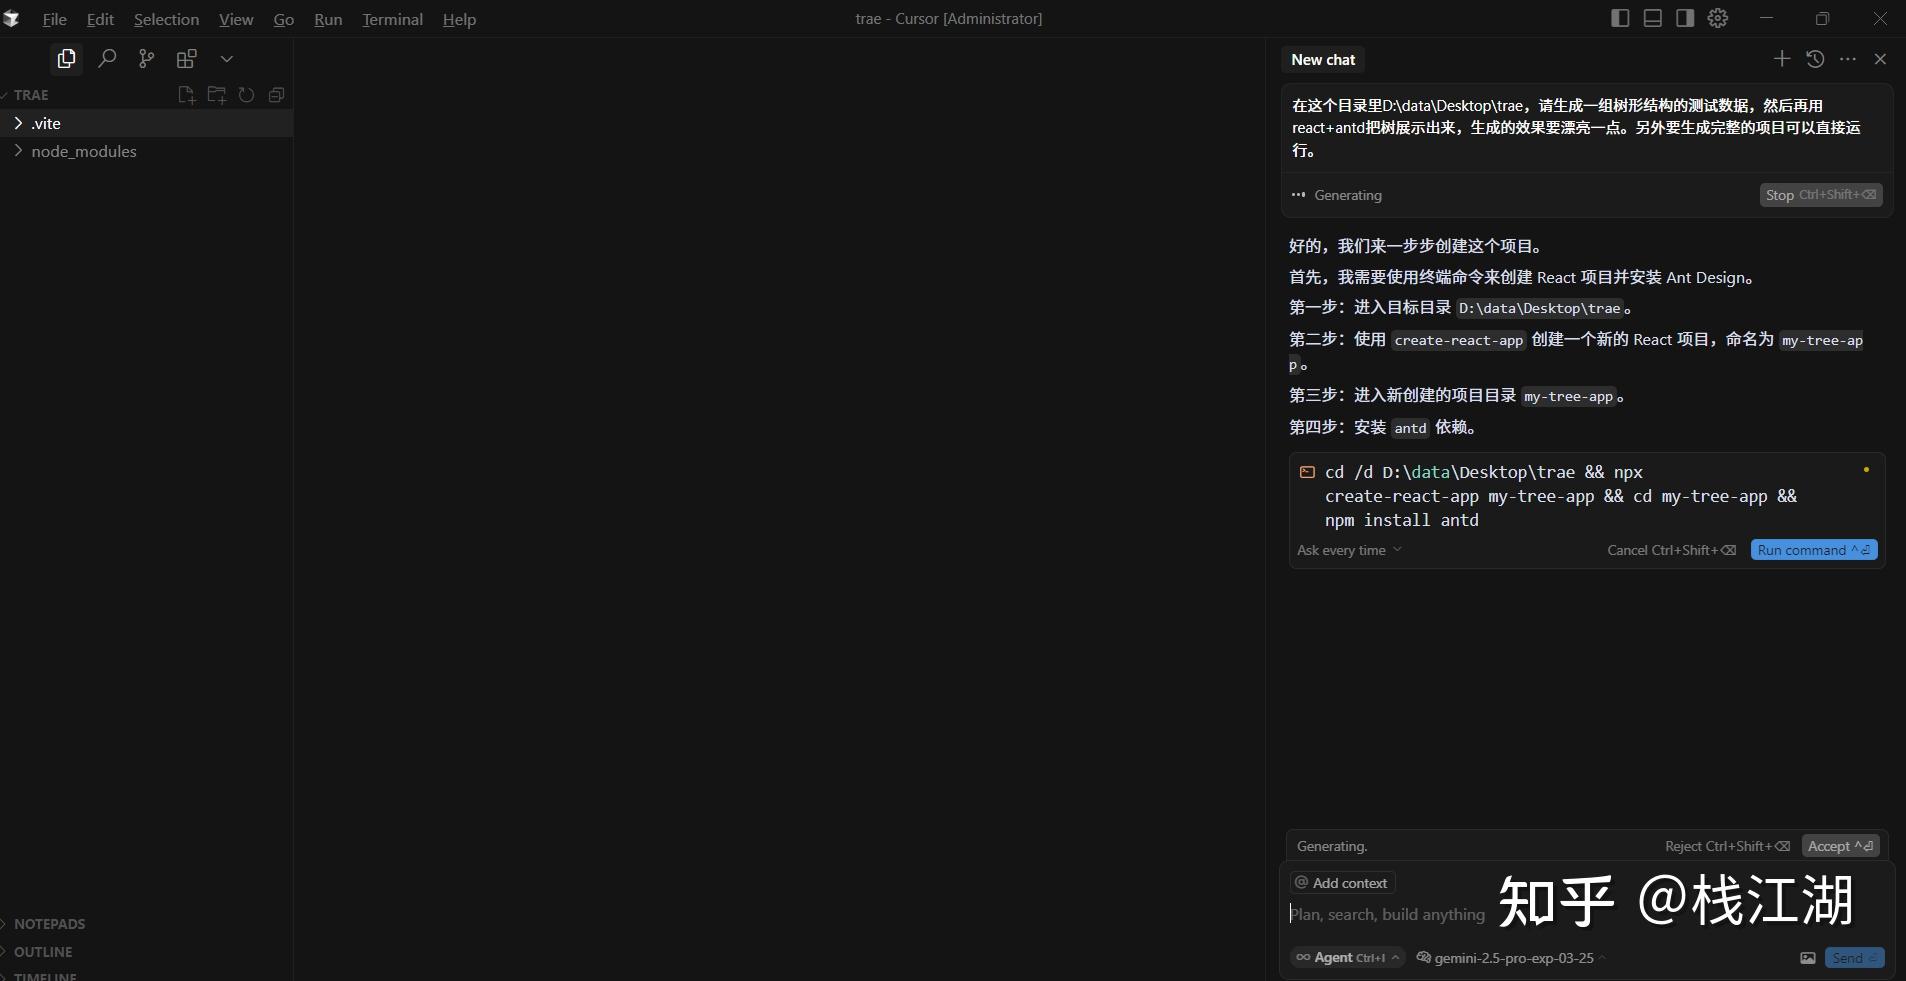Click the my-tree-app inline code in step three
The width and height of the screenshot is (1906, 981).
1568,397
